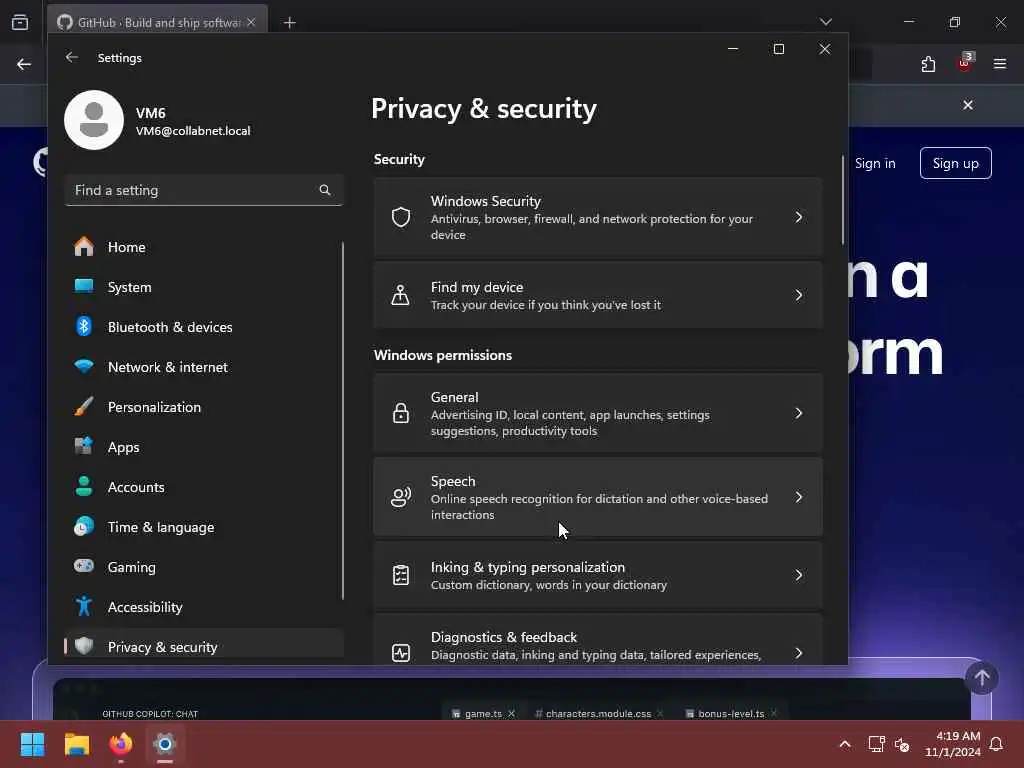Open Windows Security settings
The width and height of the screenshot is (1024, 768).
[598, 217]
